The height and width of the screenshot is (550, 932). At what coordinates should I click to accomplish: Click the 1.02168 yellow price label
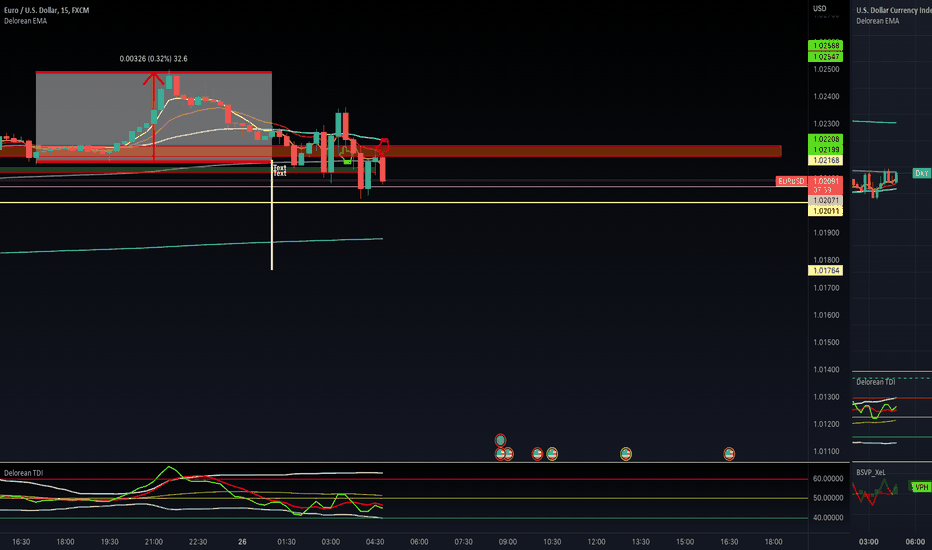[826, 161]
